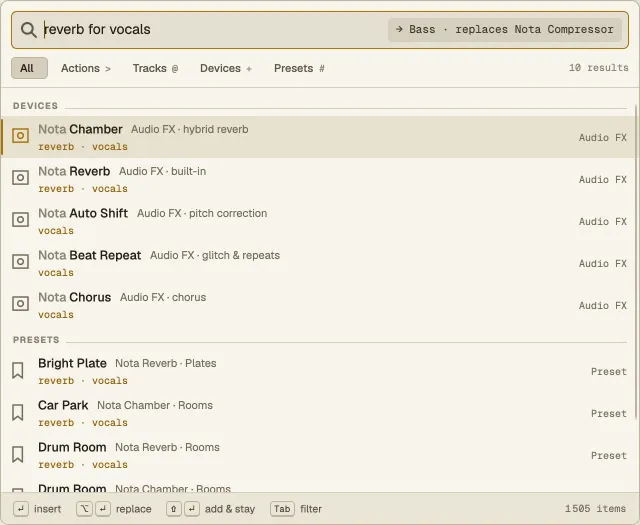Switch to the Devices filter tab

[x=226, y=68]
